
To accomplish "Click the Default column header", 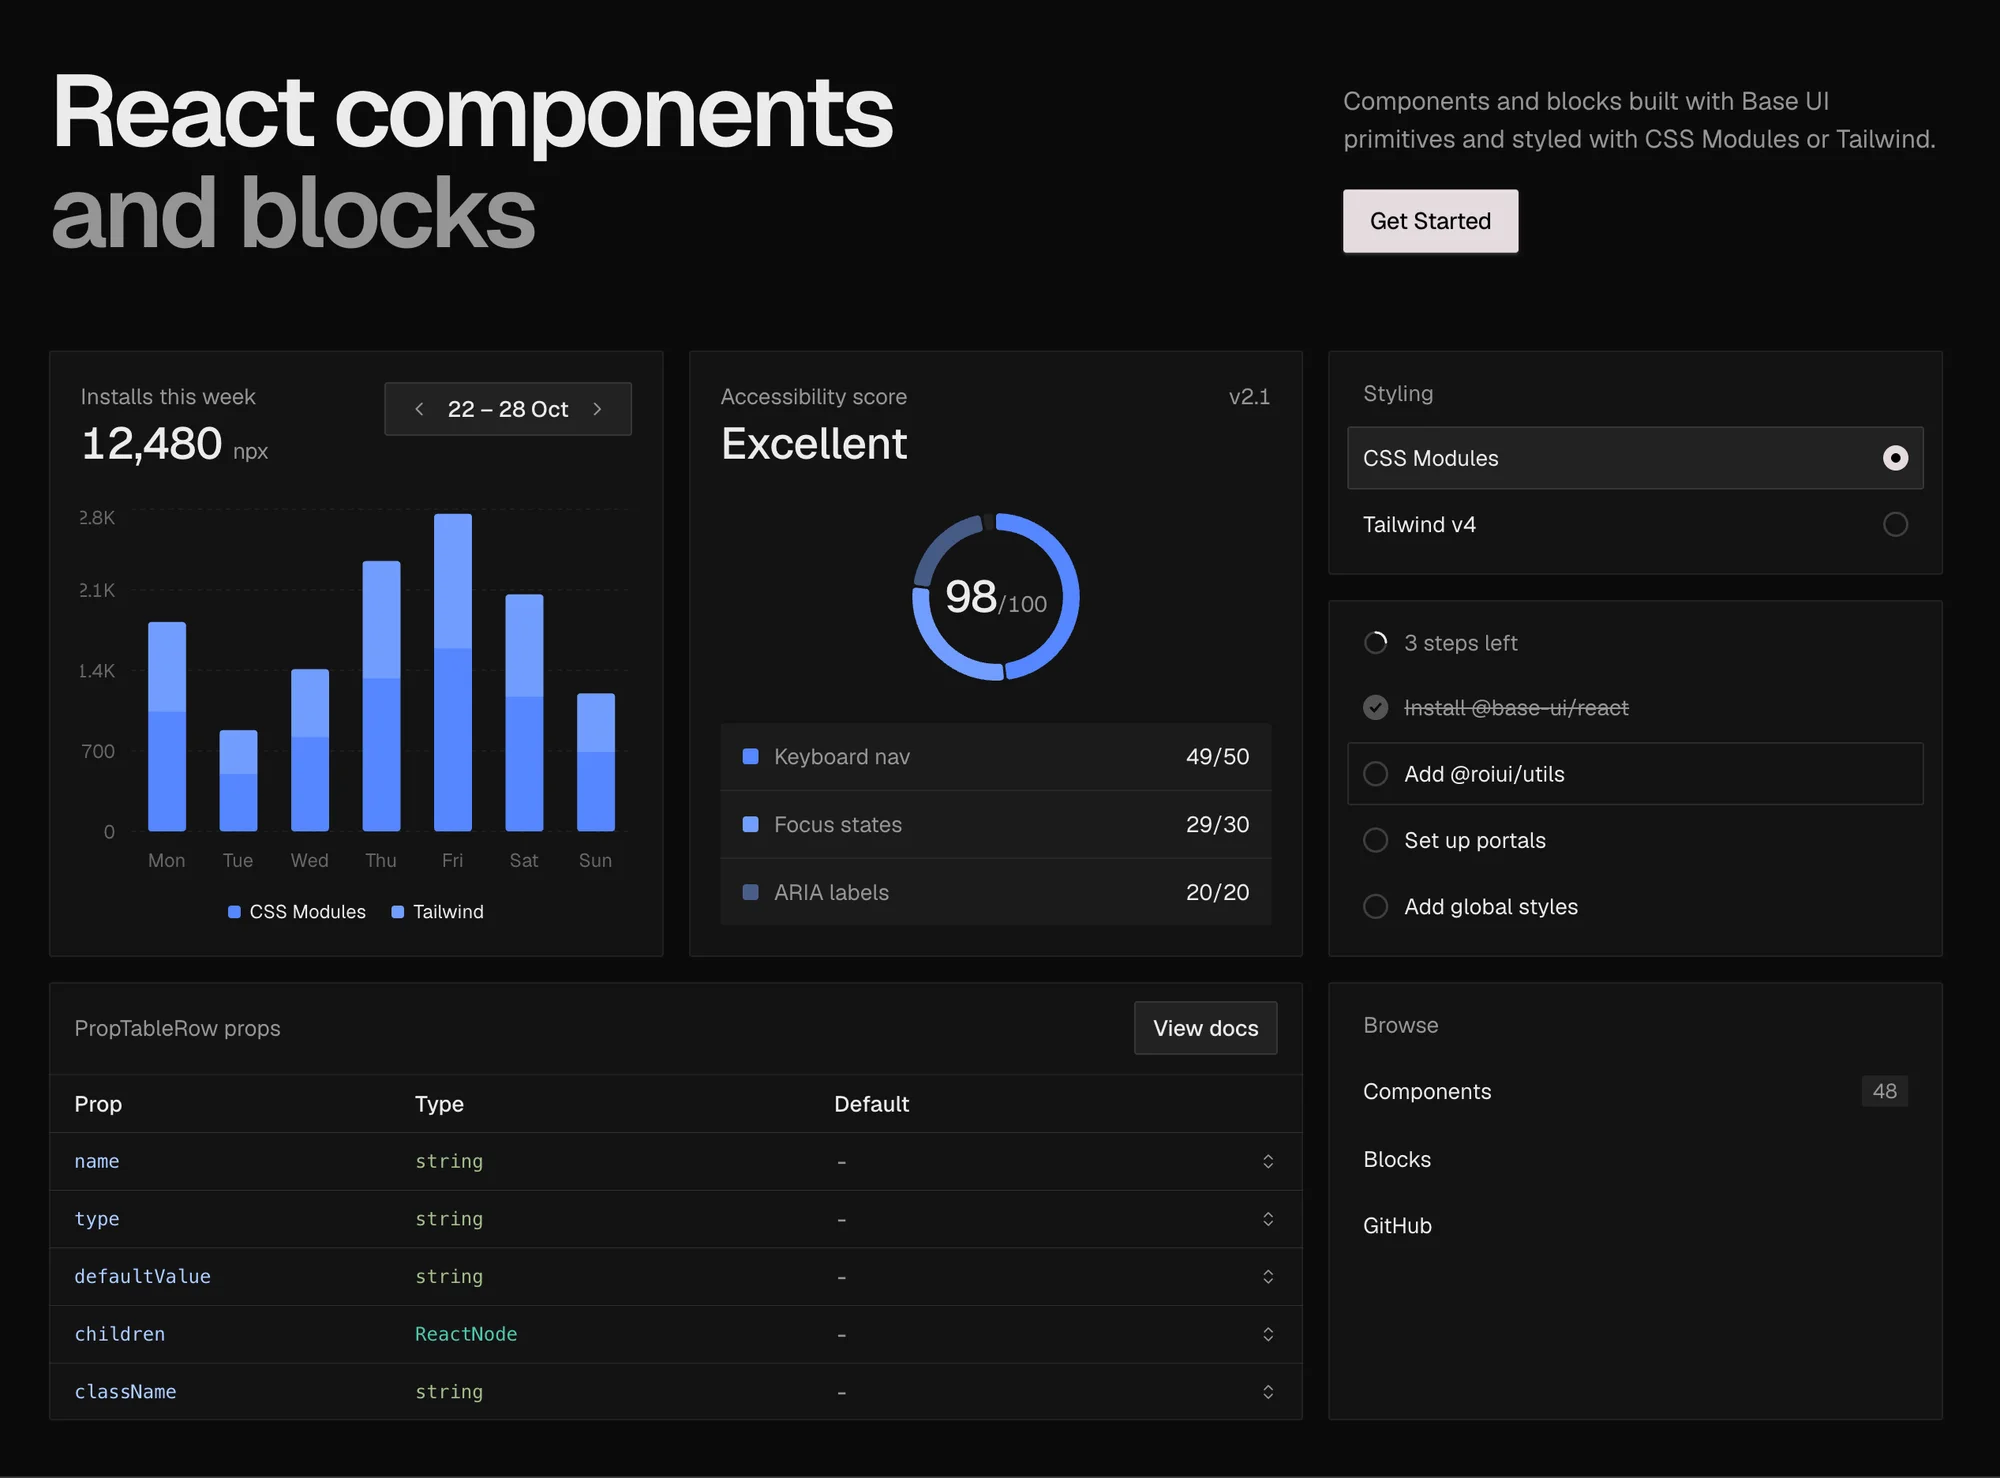I will pyautogui.click(x=871, y=1104).
